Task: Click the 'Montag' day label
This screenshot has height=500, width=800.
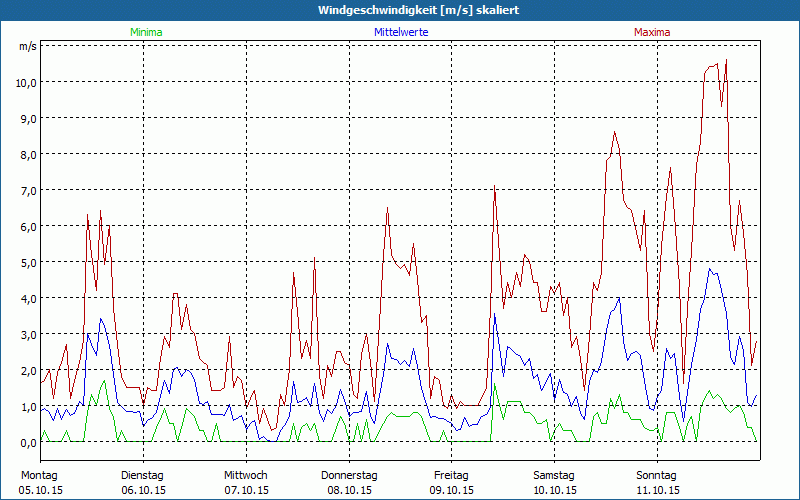Action: click(x=39, y=476)
